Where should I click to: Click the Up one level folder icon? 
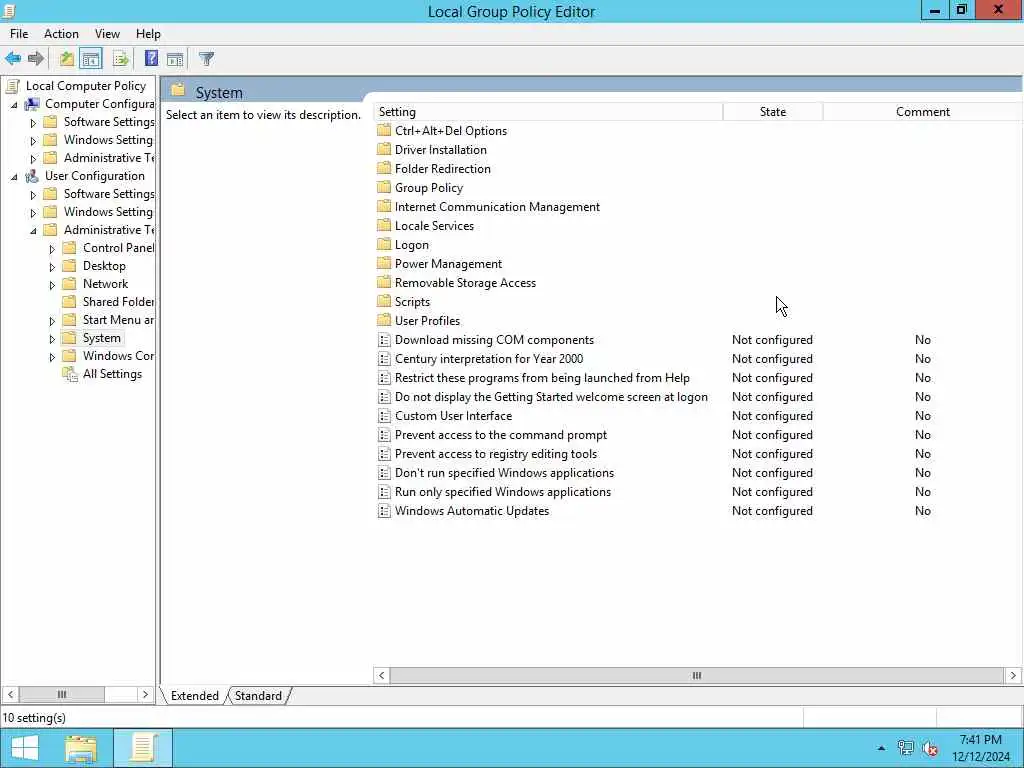(x=67, y=59)
